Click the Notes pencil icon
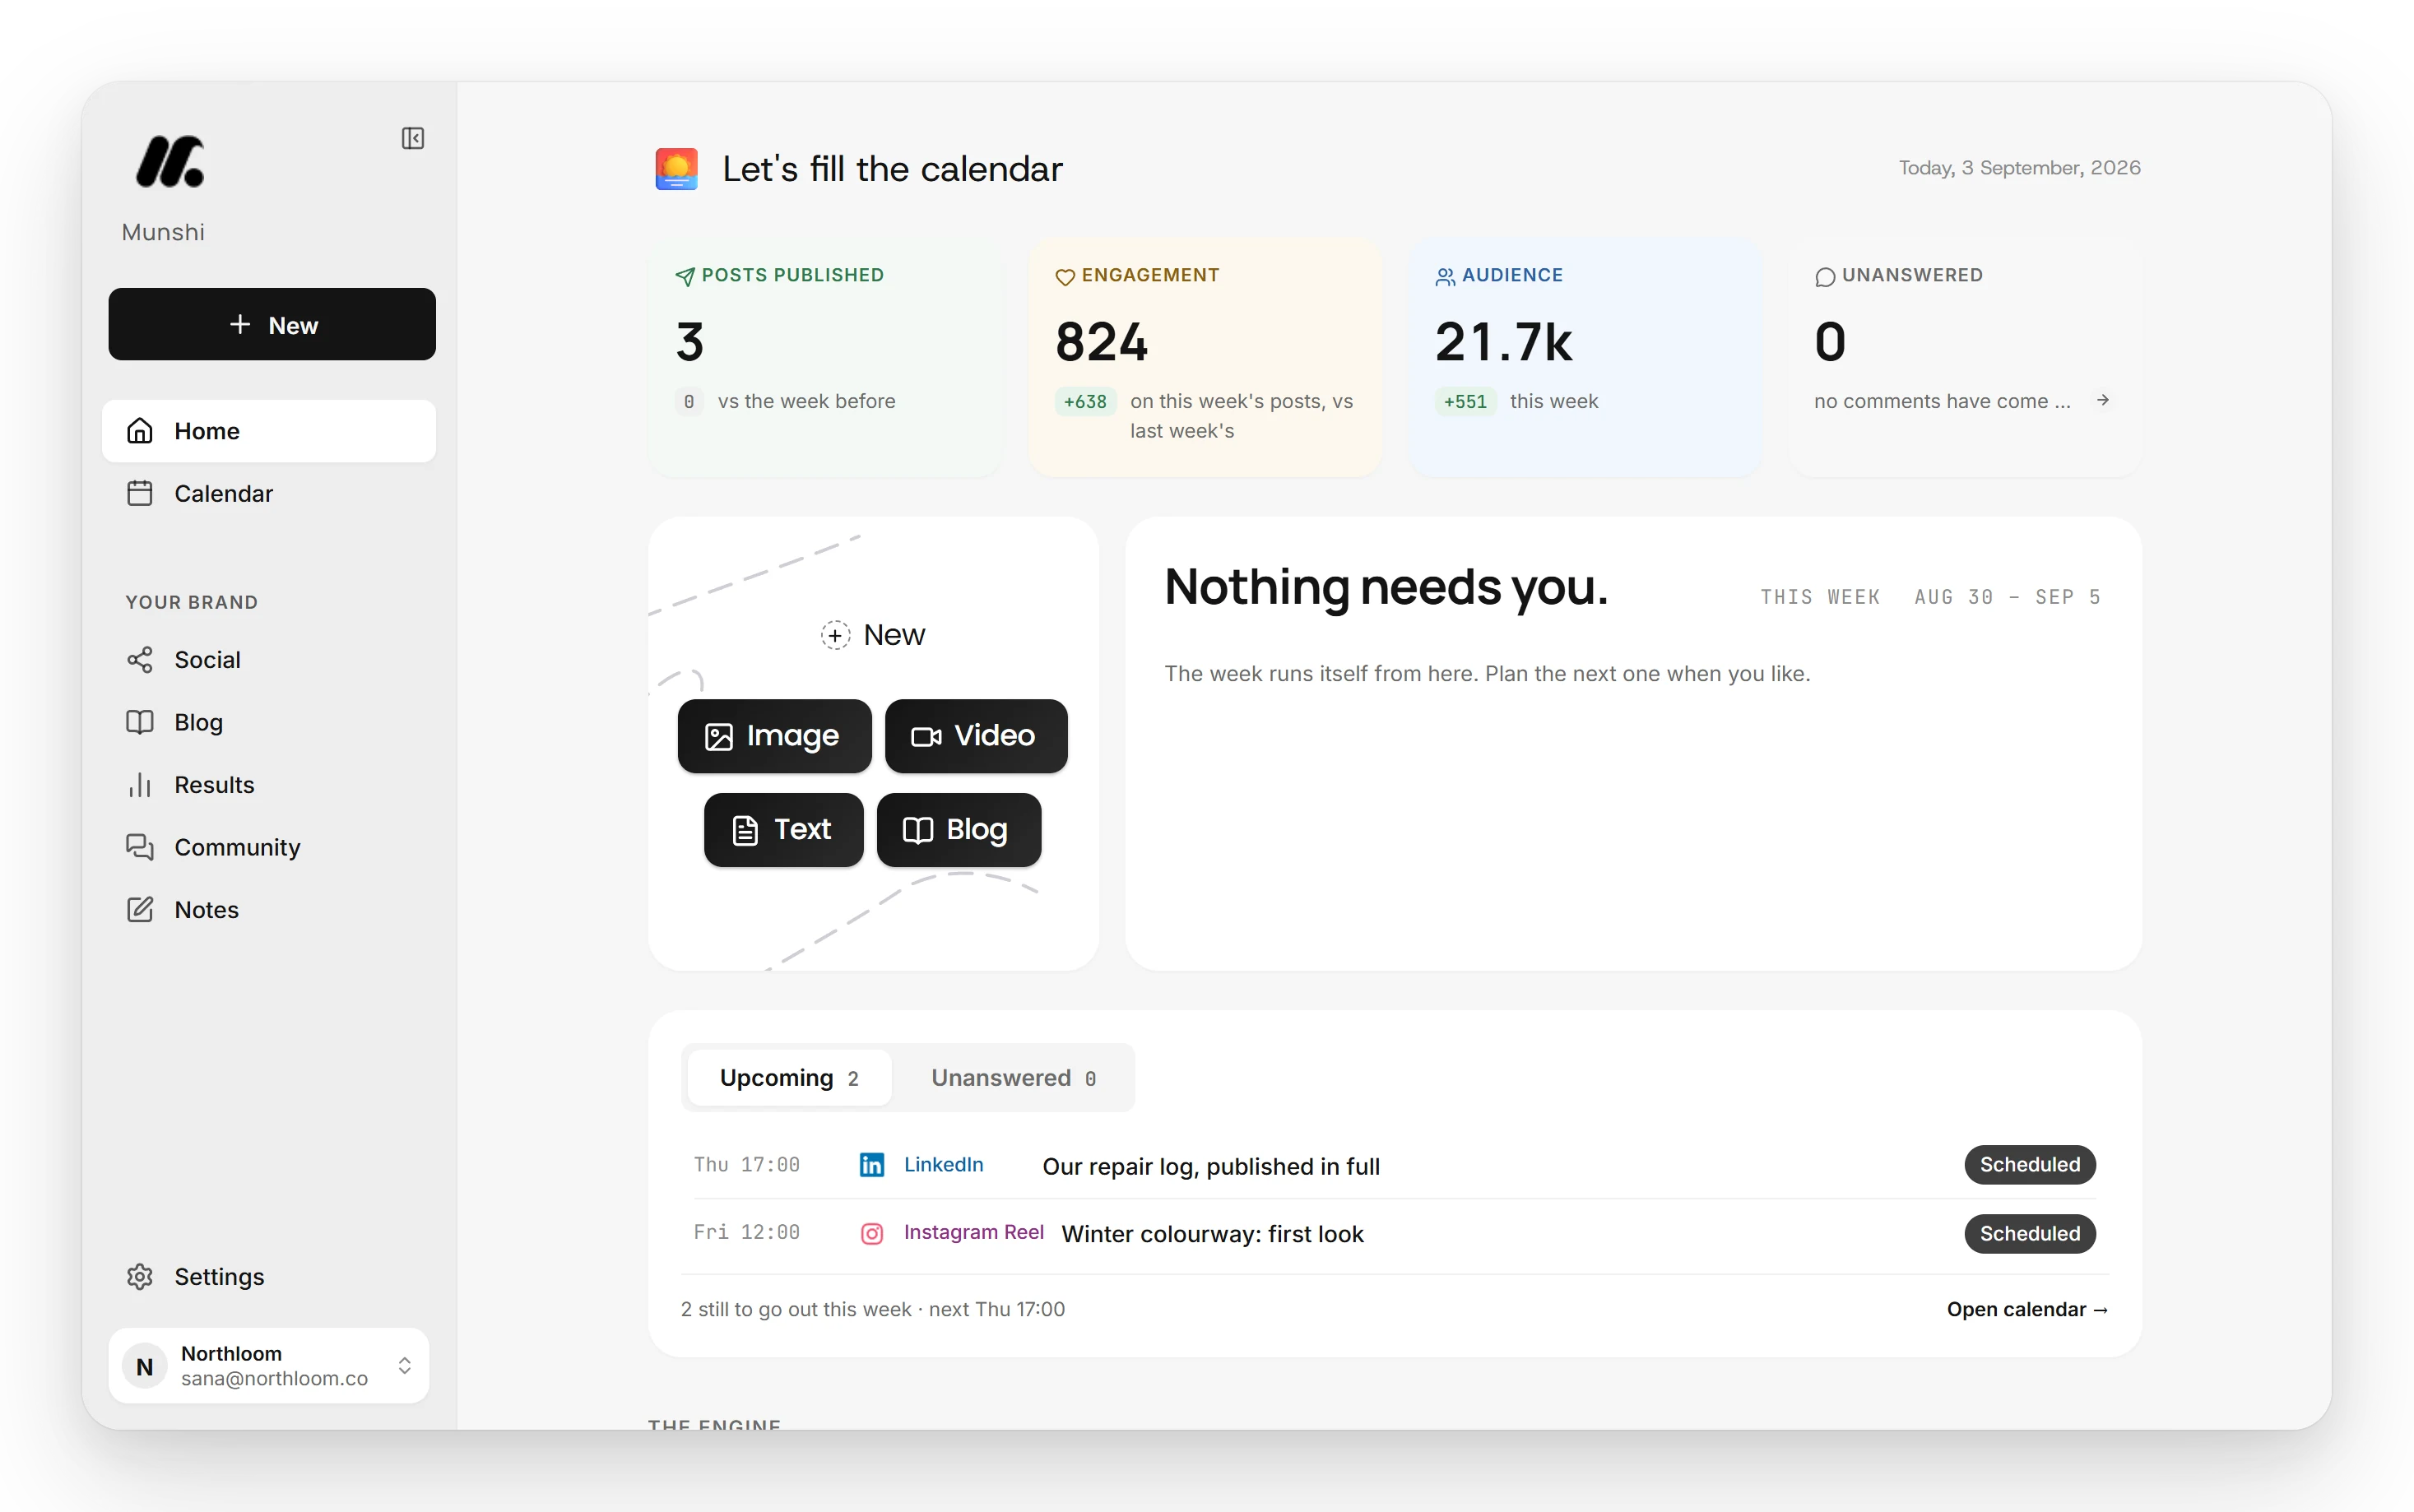This screenshot has height=1512, width=2414. click(140, 910)
